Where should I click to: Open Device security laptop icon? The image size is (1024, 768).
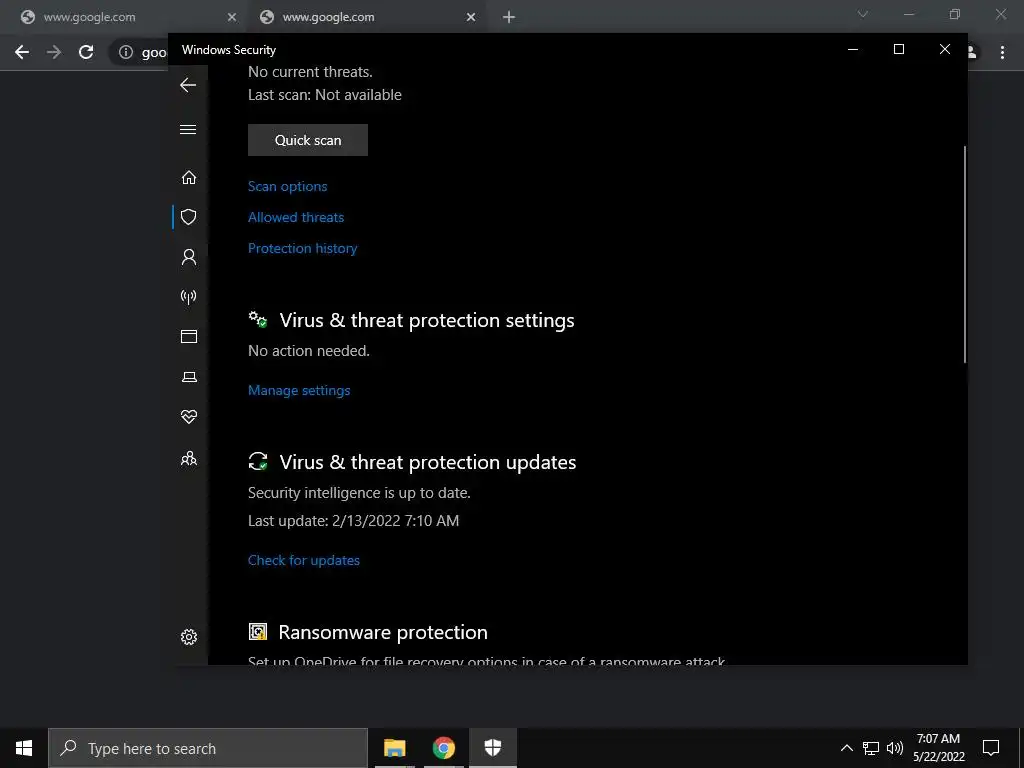(x=189, y=377)
